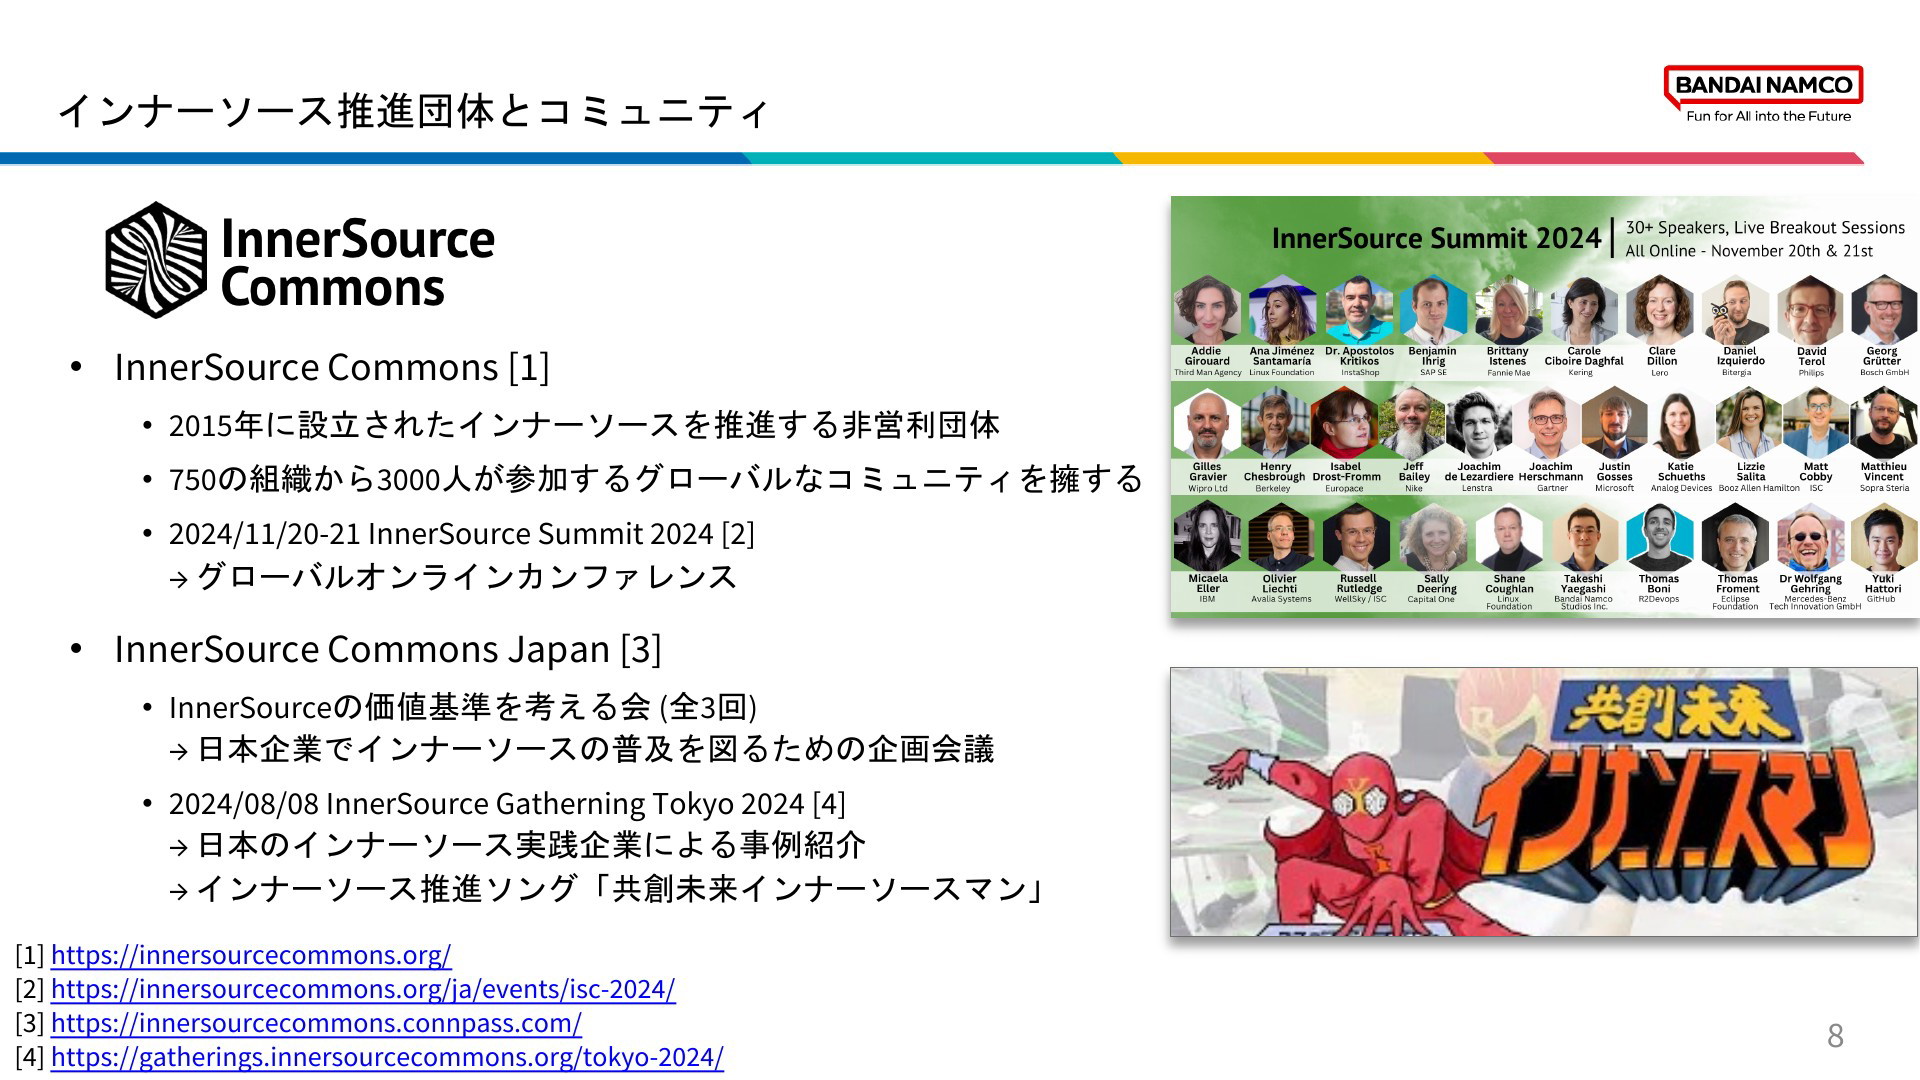Image resolution: width=1920 pixels, height=1080 pixels.
Task: Click the line starting '750の組織から3000人'
Action: 655,479
